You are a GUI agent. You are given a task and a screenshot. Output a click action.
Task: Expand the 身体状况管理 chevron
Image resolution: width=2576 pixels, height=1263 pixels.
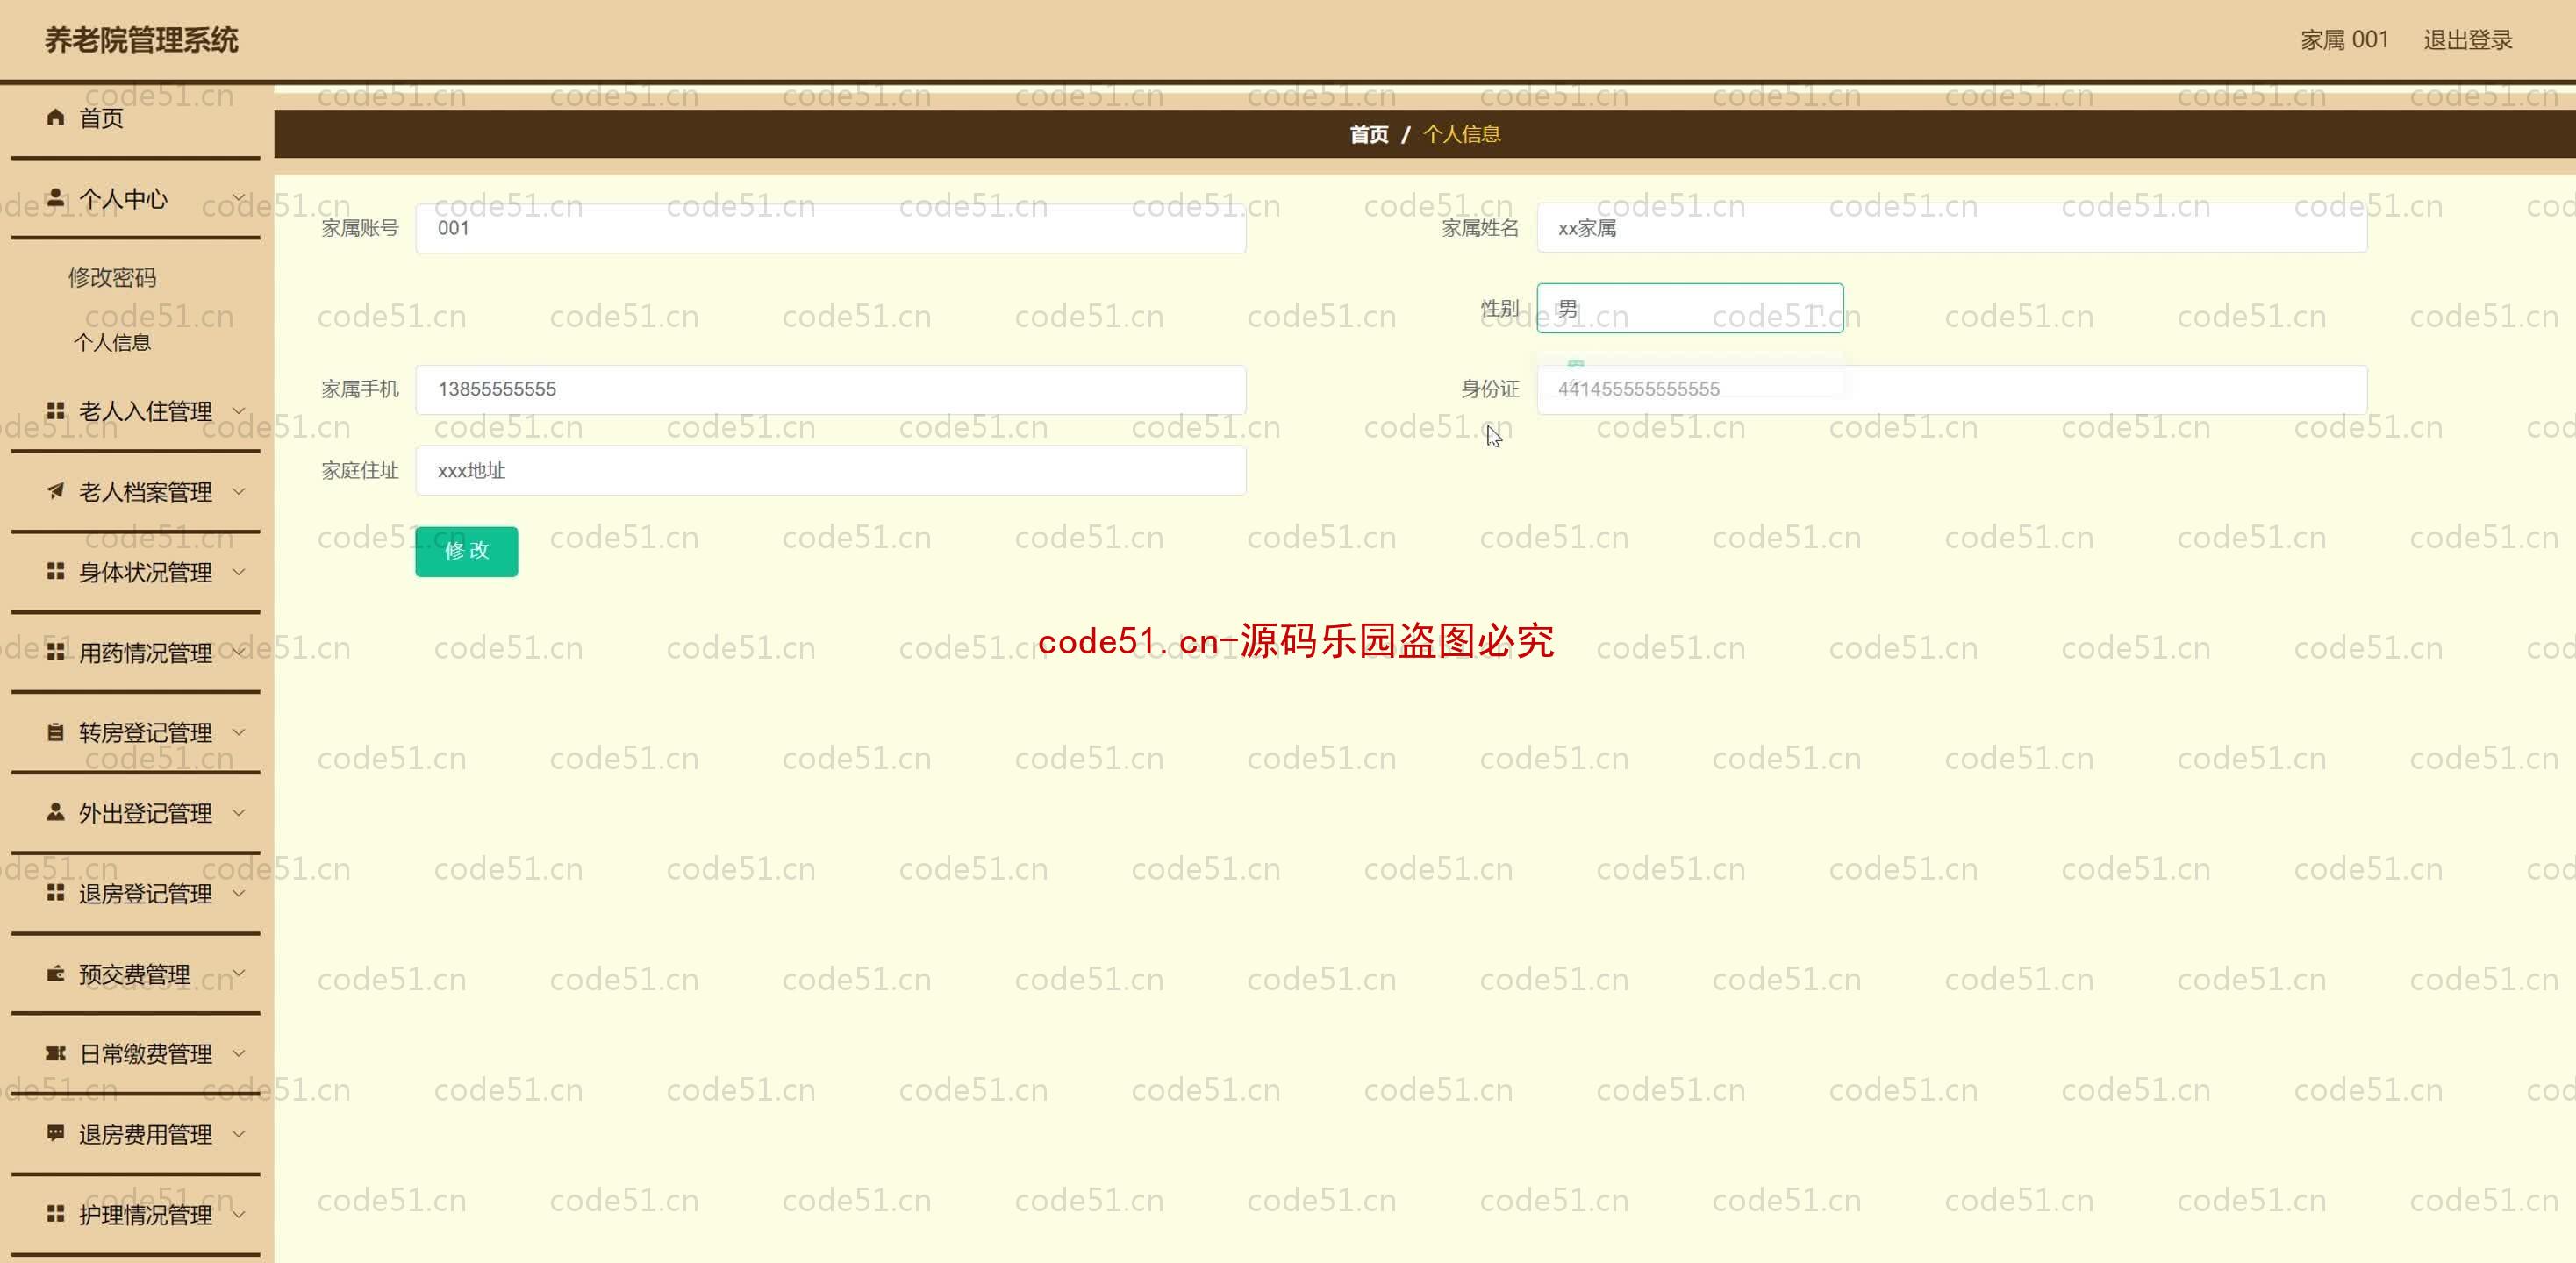(x=239, y=572)
